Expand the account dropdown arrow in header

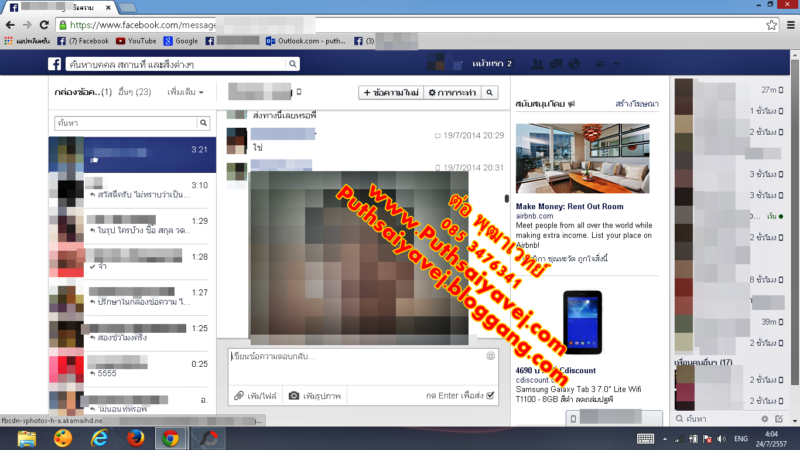pyautogui.click(x=616, y=64)
